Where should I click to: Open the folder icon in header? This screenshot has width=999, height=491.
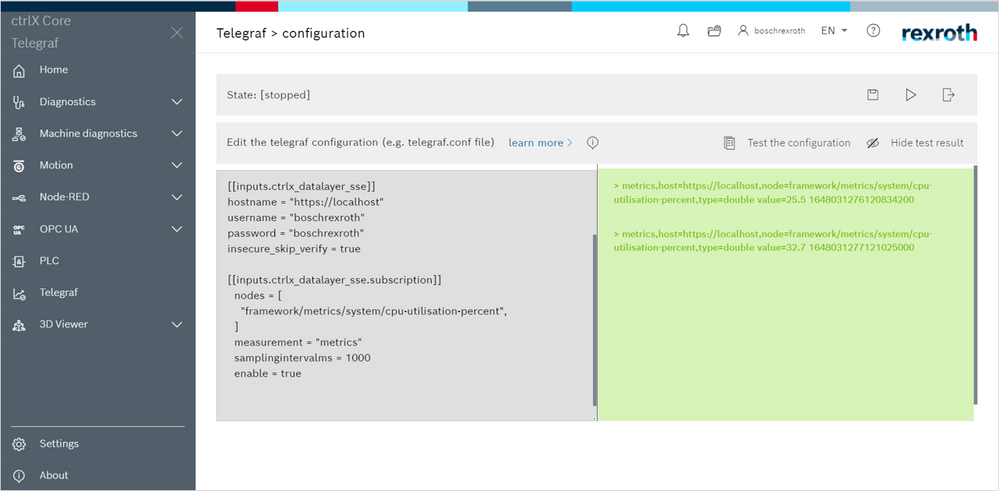point(714,31)
